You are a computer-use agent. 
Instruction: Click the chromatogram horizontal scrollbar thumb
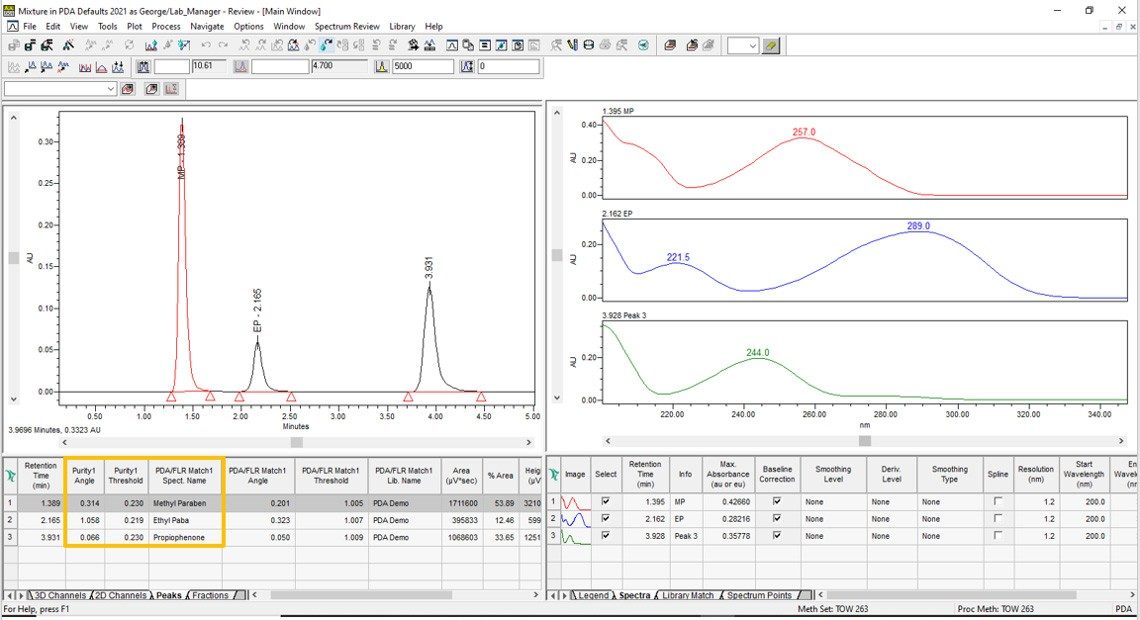click(296, 442)
